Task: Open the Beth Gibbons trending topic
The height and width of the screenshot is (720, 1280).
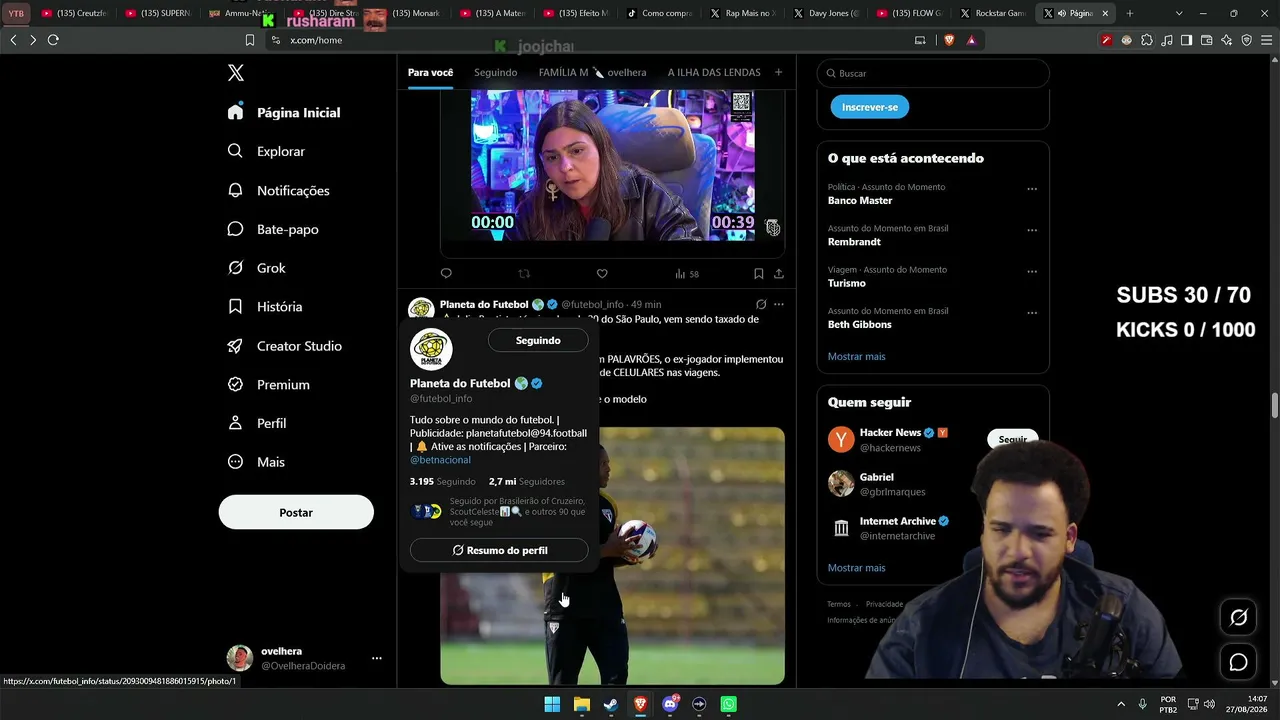Action: pyautogui.click(x=860, y=324)
